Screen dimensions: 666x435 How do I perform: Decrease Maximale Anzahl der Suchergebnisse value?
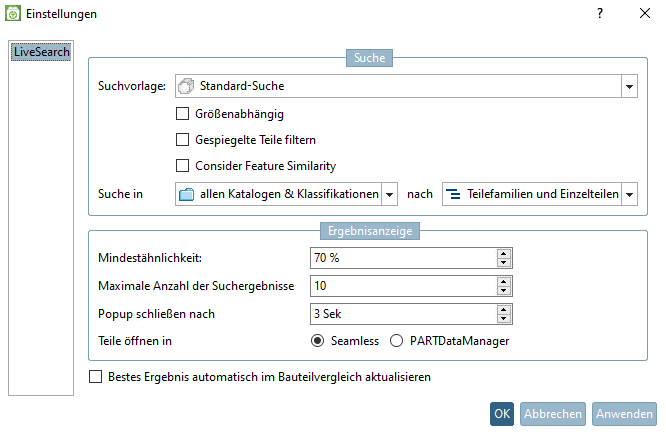503,291
